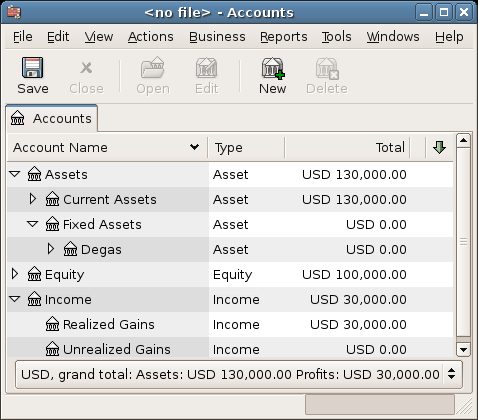Viewport: 478px width, 420px height.
Task: Open the View menu
Action: pyautogui.click(x=99, y=37)
